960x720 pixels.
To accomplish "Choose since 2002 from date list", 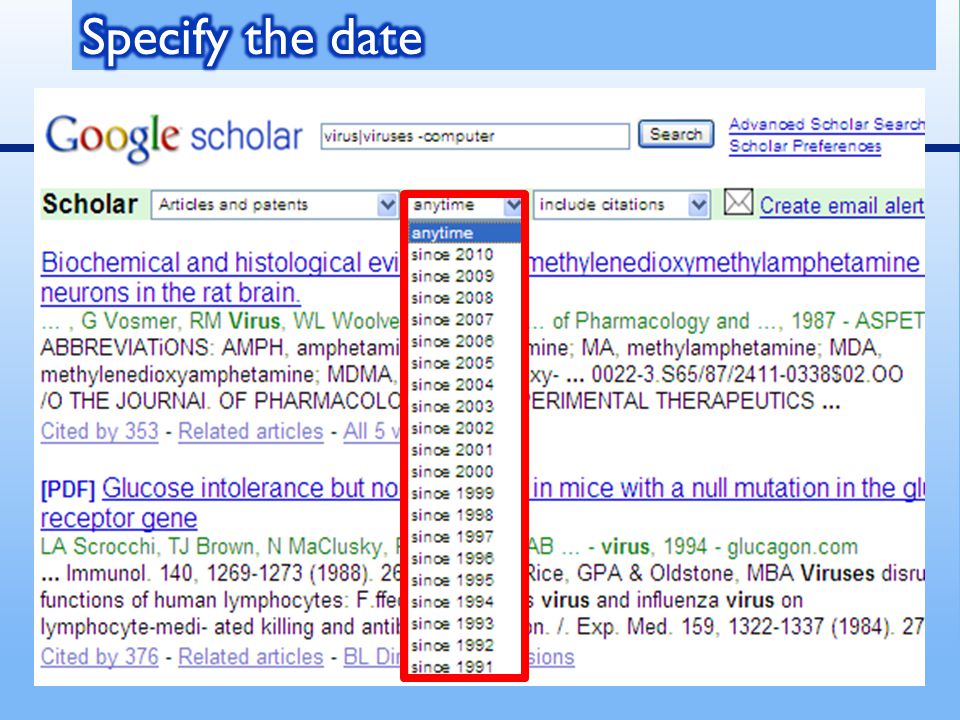I will 465,429.
